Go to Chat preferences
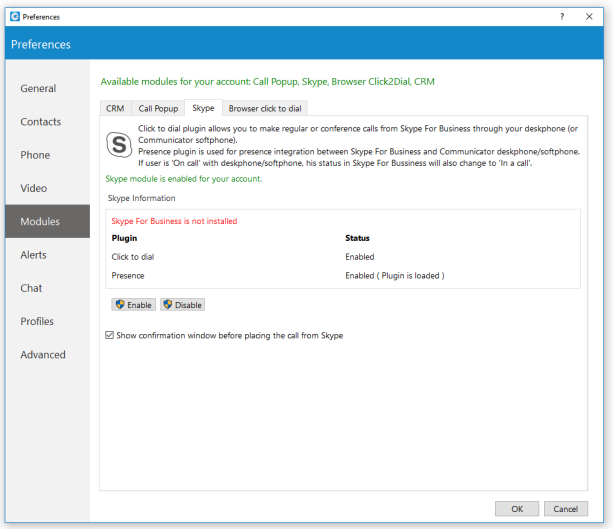This screenshot has width=613, height=529. [x=47, y=288]
